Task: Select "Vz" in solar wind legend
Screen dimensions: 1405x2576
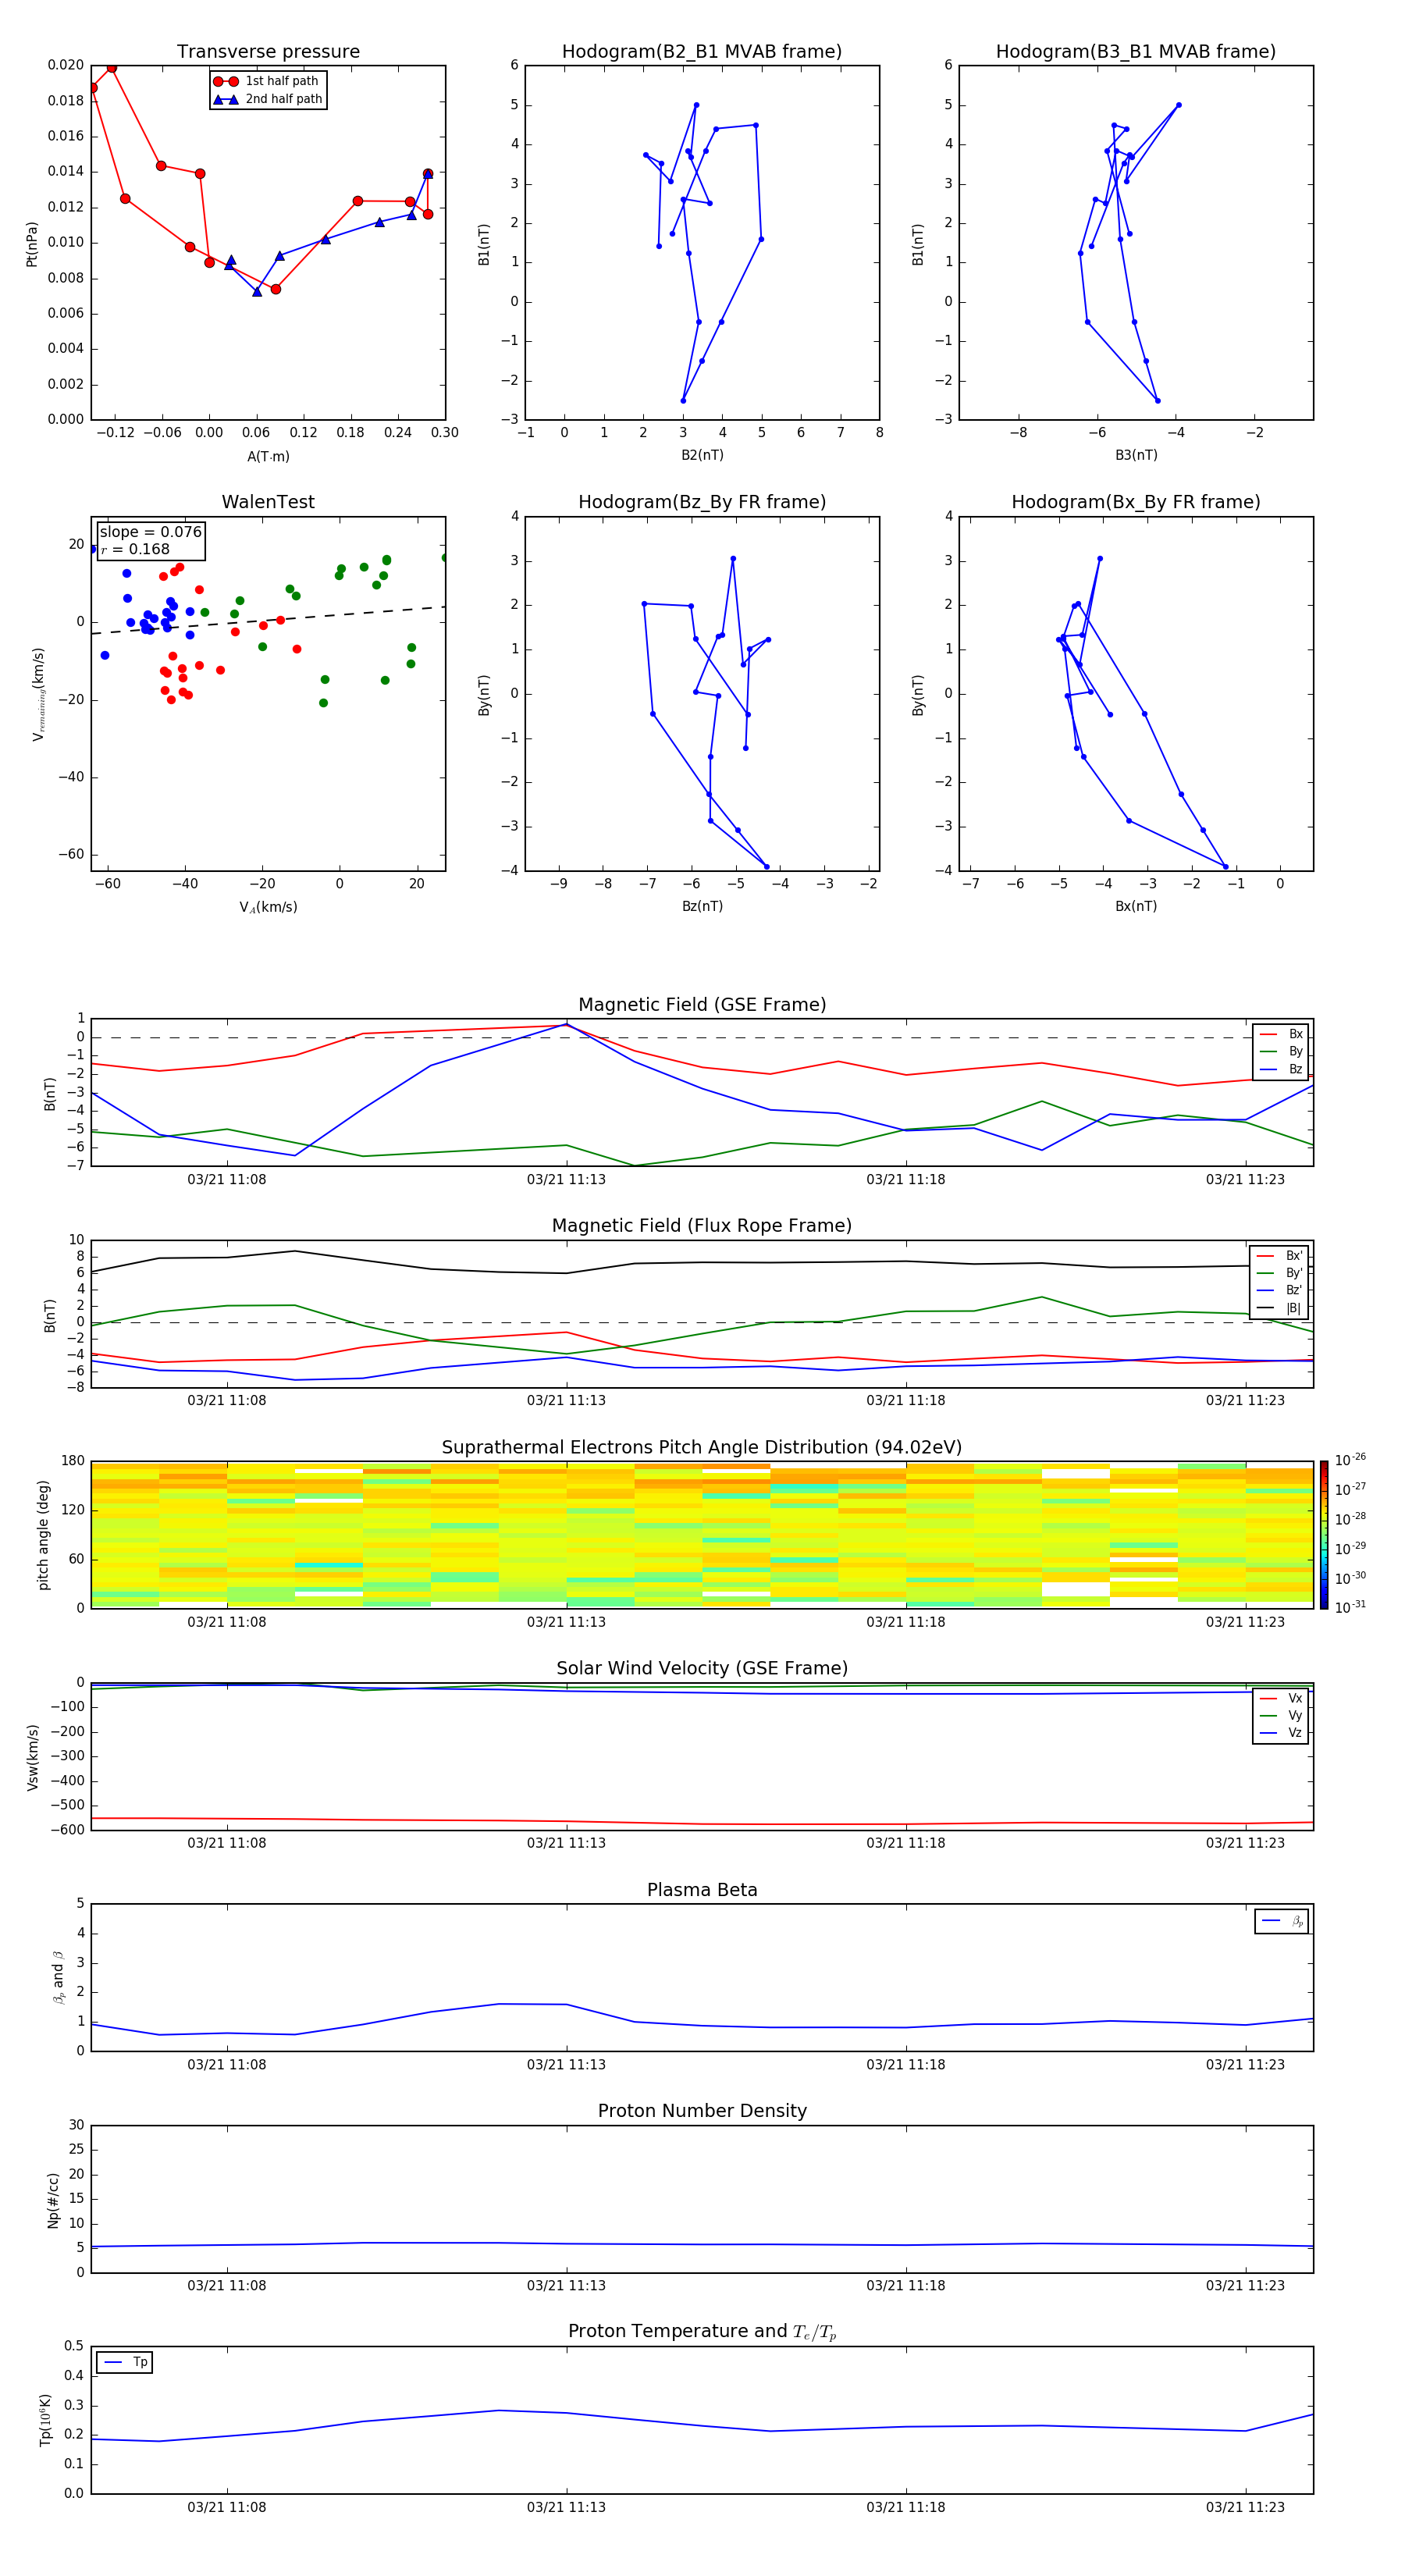Action: coord(1282,1733)
